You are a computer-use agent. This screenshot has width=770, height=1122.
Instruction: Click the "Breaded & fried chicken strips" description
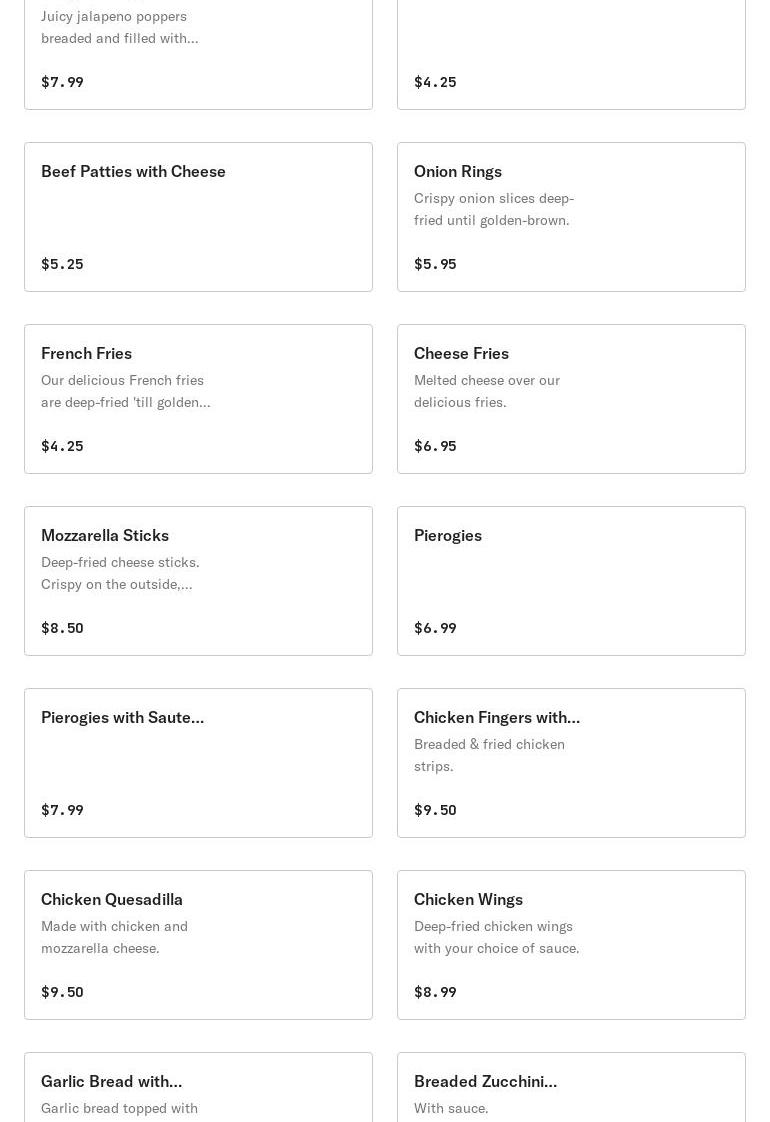[x=489, y=755]
